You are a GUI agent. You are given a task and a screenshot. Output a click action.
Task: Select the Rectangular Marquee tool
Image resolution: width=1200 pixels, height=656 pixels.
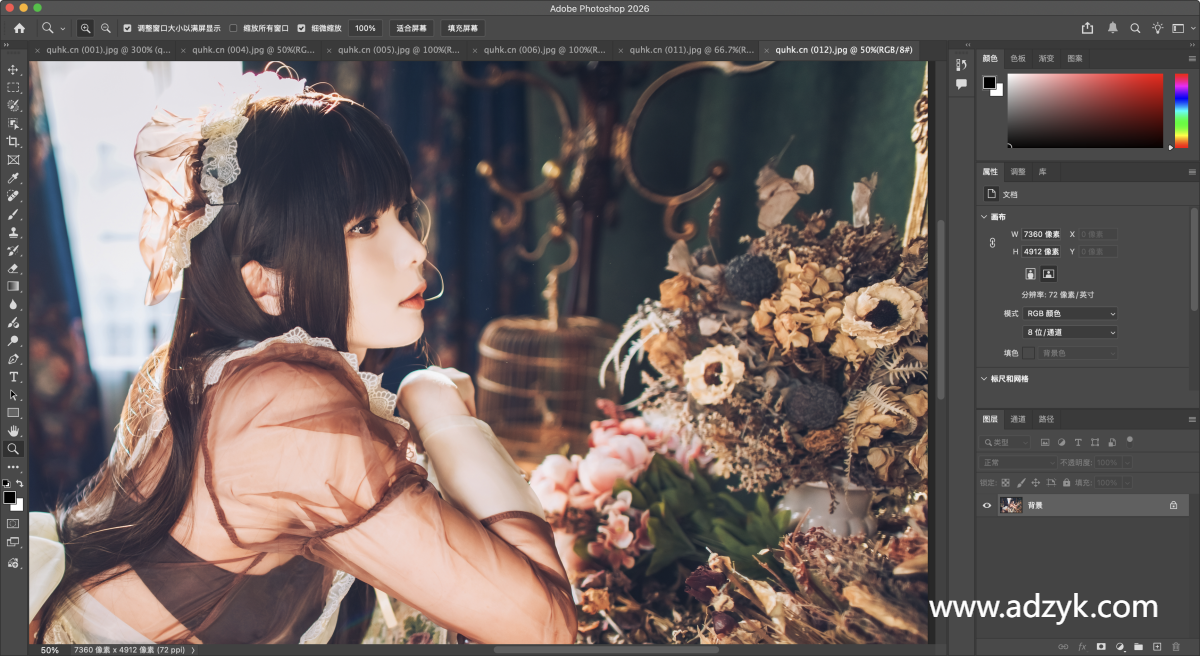tap(14, 88)
